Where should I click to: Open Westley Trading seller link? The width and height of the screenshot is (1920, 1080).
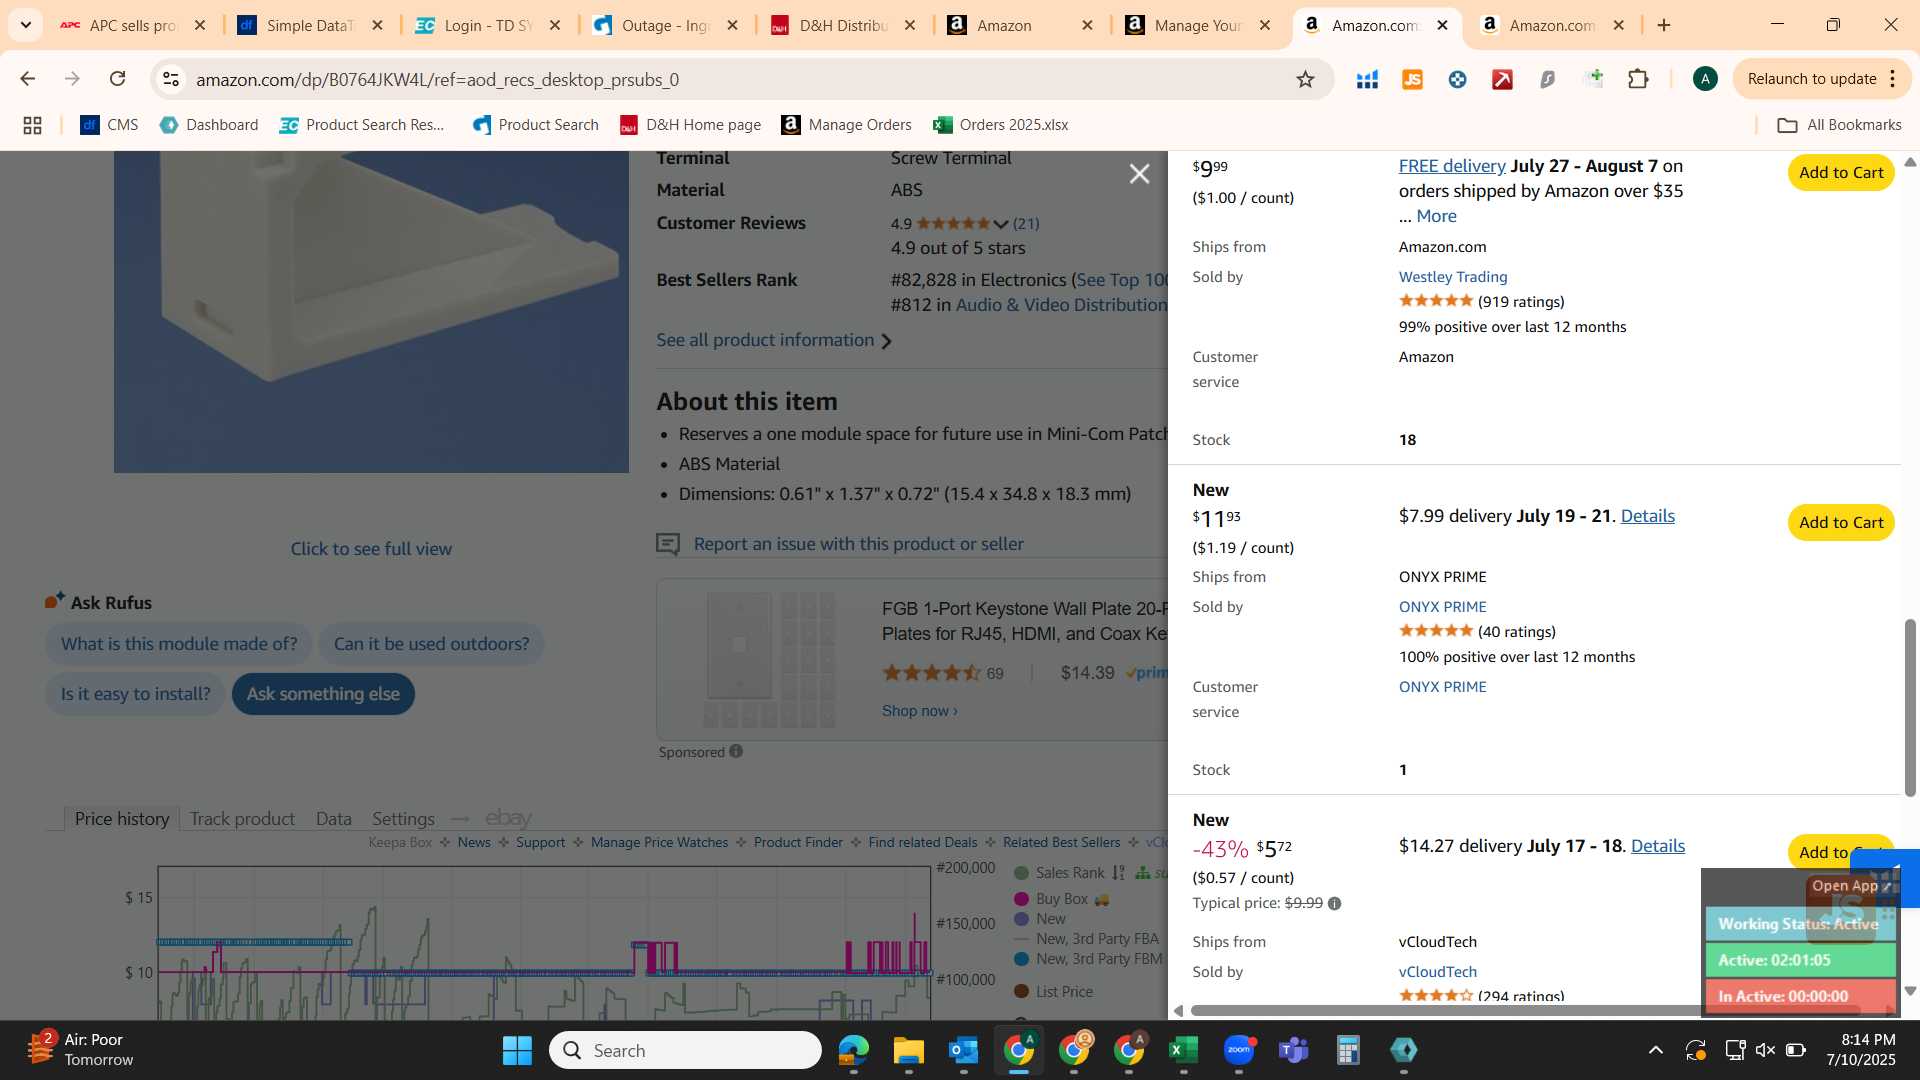tap(1453, 277)
